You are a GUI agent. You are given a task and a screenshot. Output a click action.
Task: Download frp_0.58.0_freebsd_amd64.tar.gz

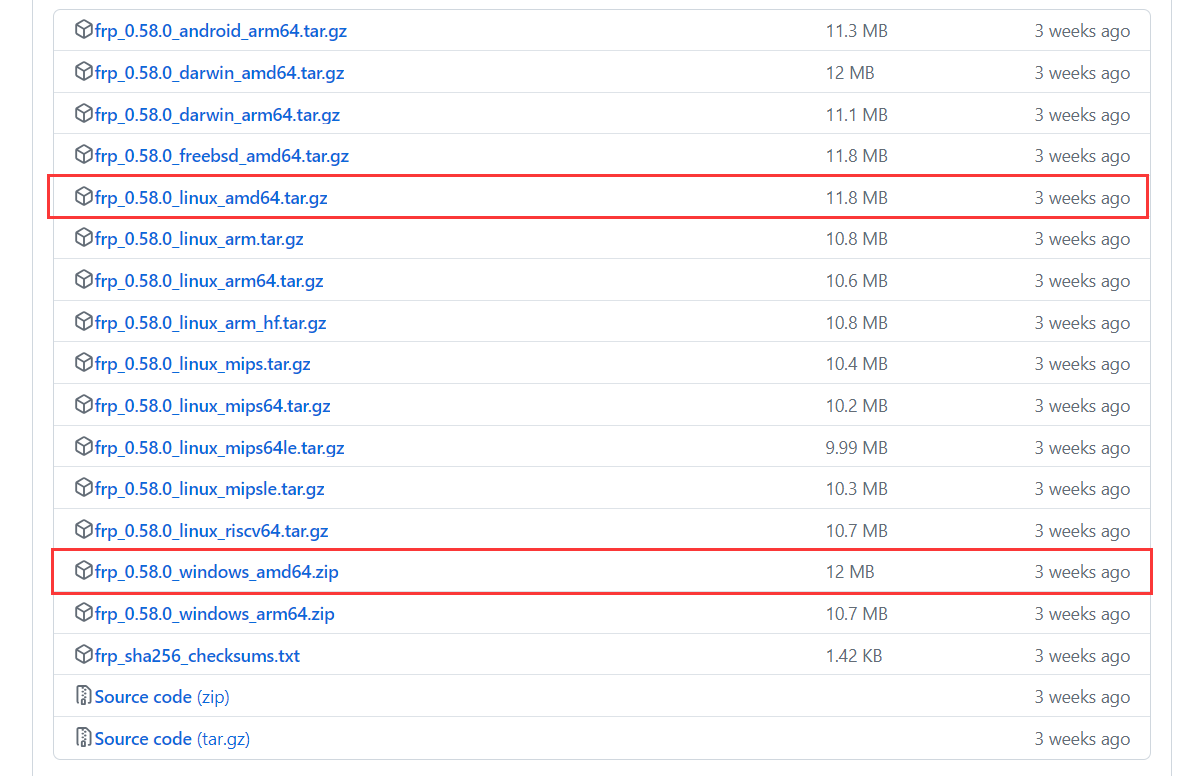click(x=221, y=156)
